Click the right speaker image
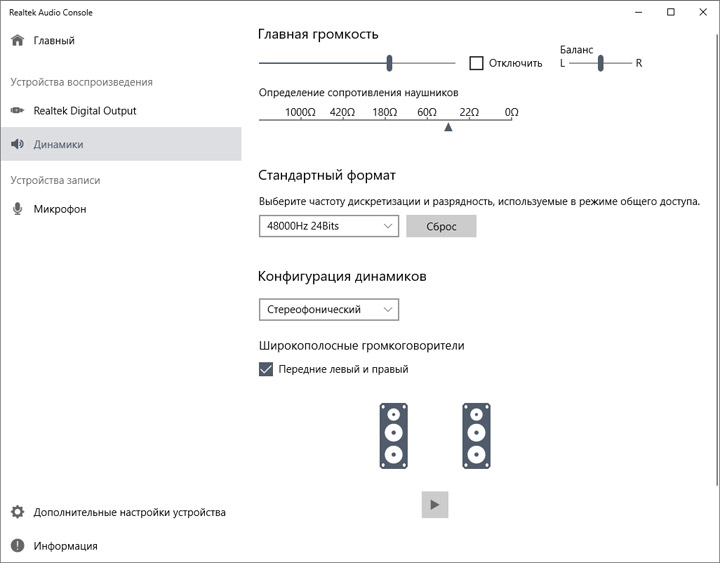The height and width of the screenshot is (563, 720). tap(477, 435)
